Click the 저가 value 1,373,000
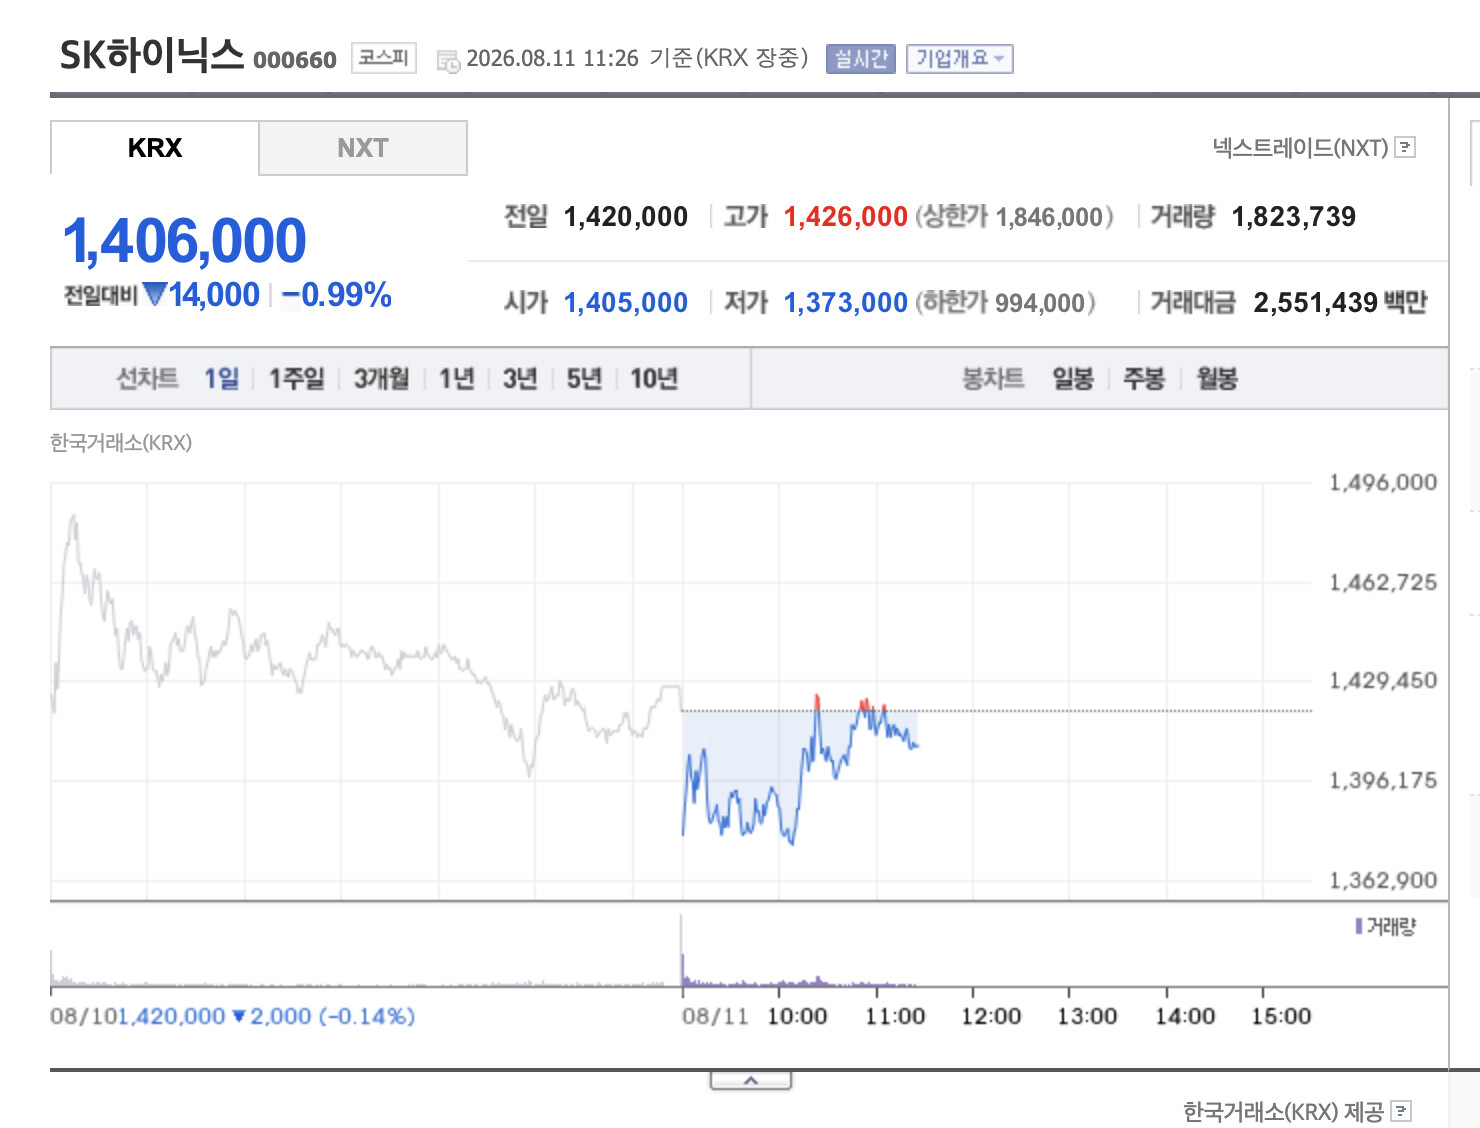The width and height of the screenshot is (1480, 1128). 846,303
